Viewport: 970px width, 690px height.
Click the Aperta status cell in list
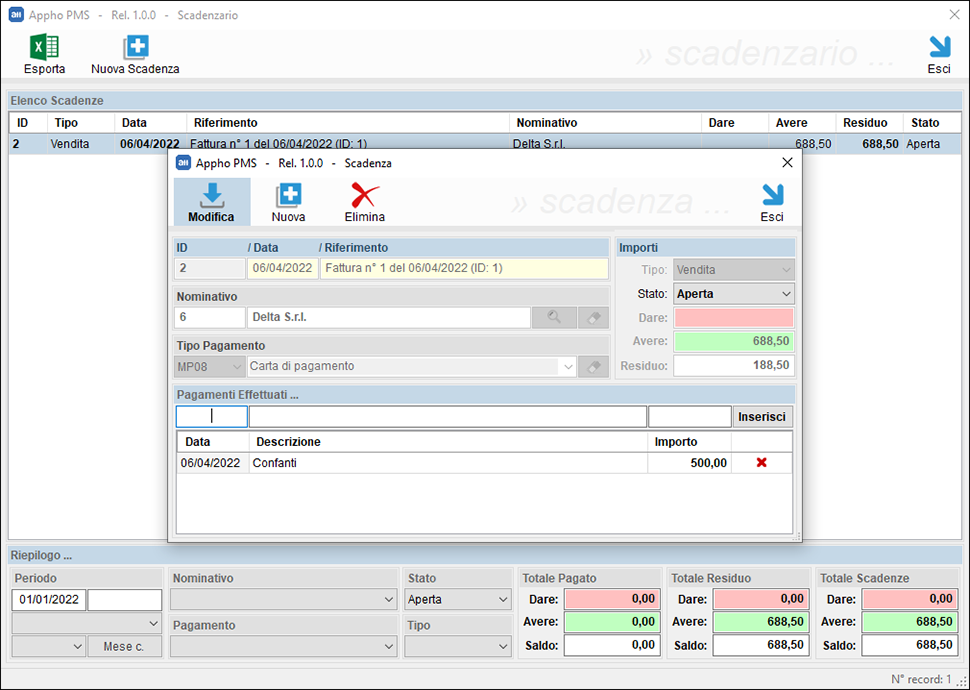click(932, 144)
